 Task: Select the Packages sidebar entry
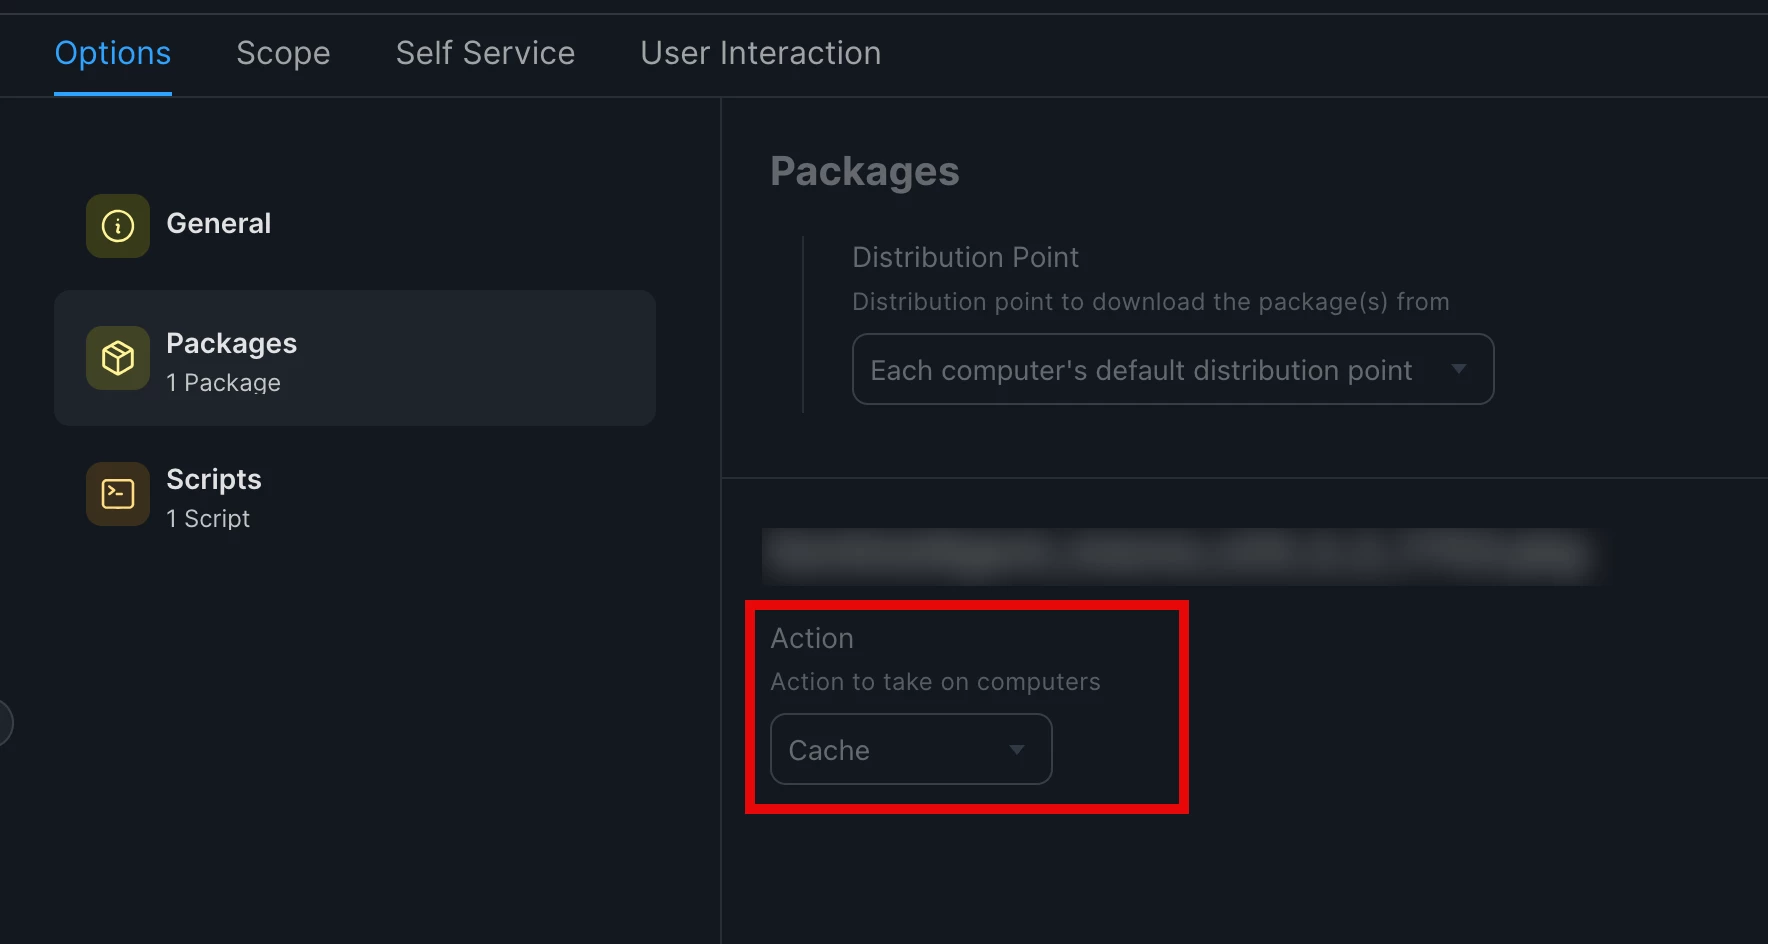tap(355, 358)
